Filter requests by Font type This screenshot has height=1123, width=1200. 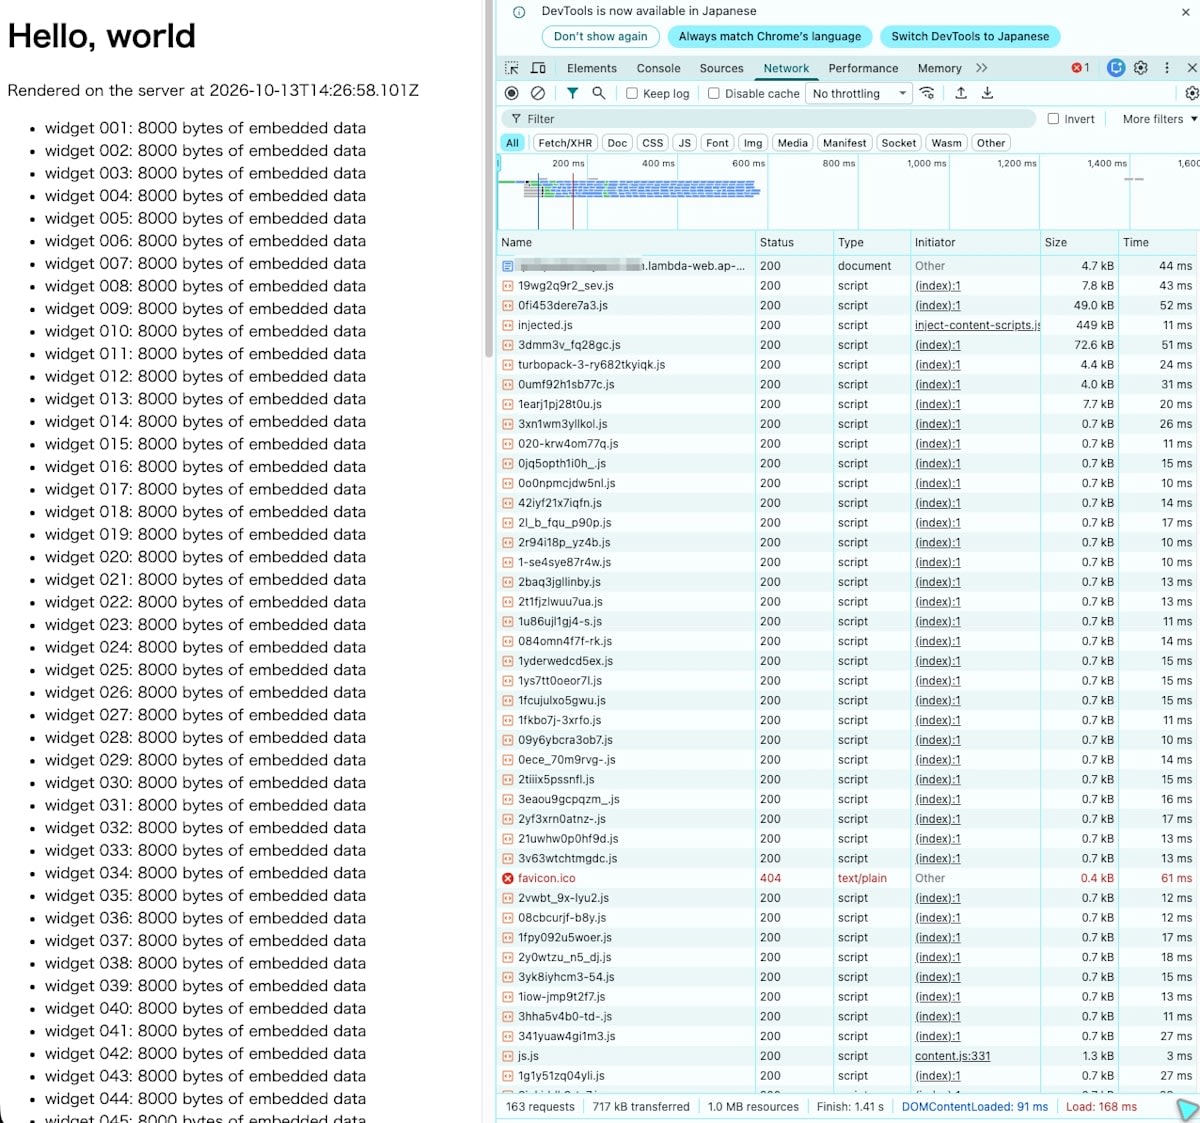point(718,143)
